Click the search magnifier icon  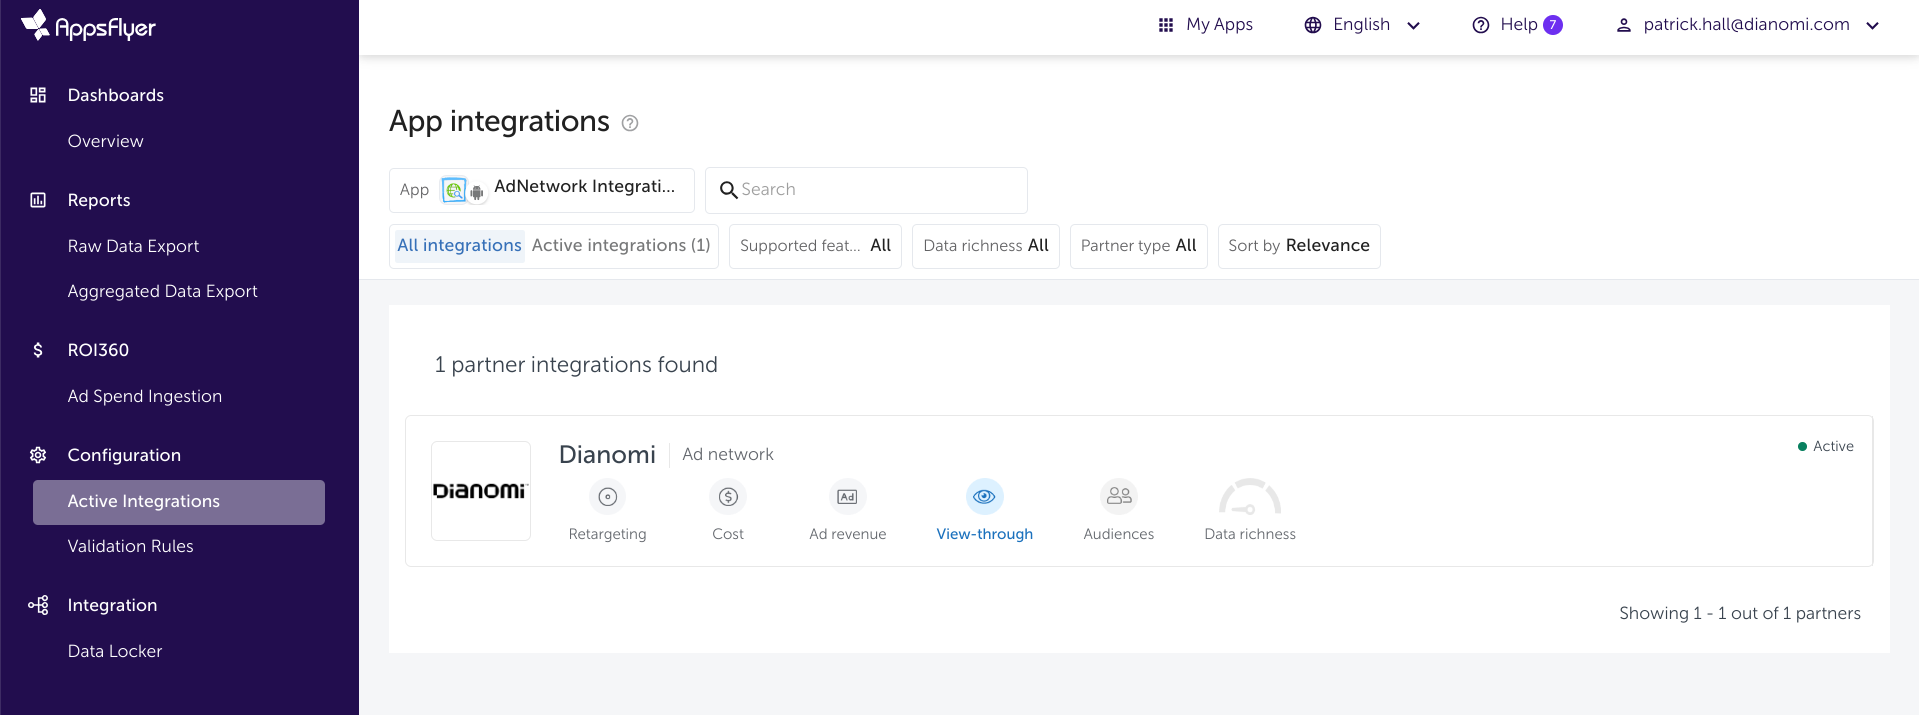pos(729,190)
